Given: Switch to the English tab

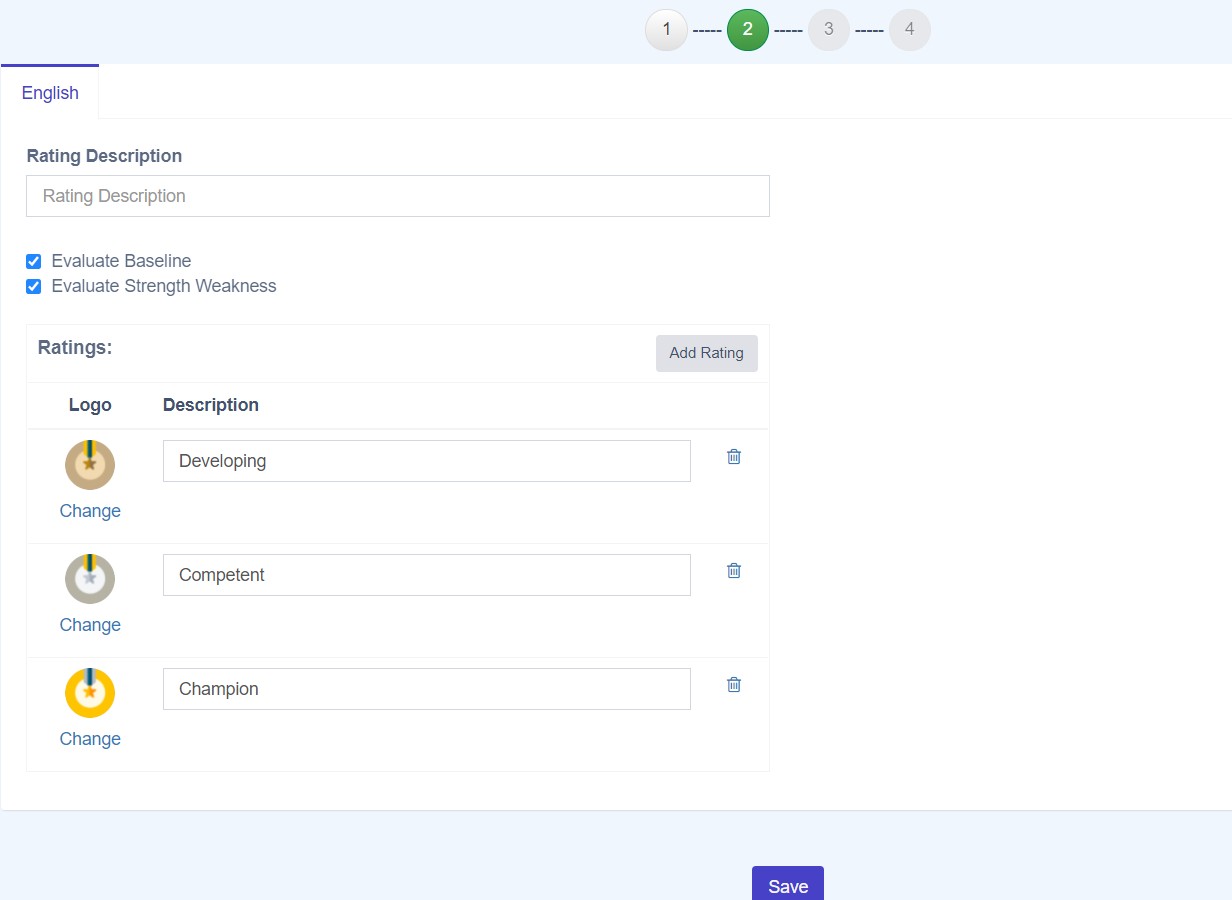Looking at the screenshot, I should tap(50, 92).
